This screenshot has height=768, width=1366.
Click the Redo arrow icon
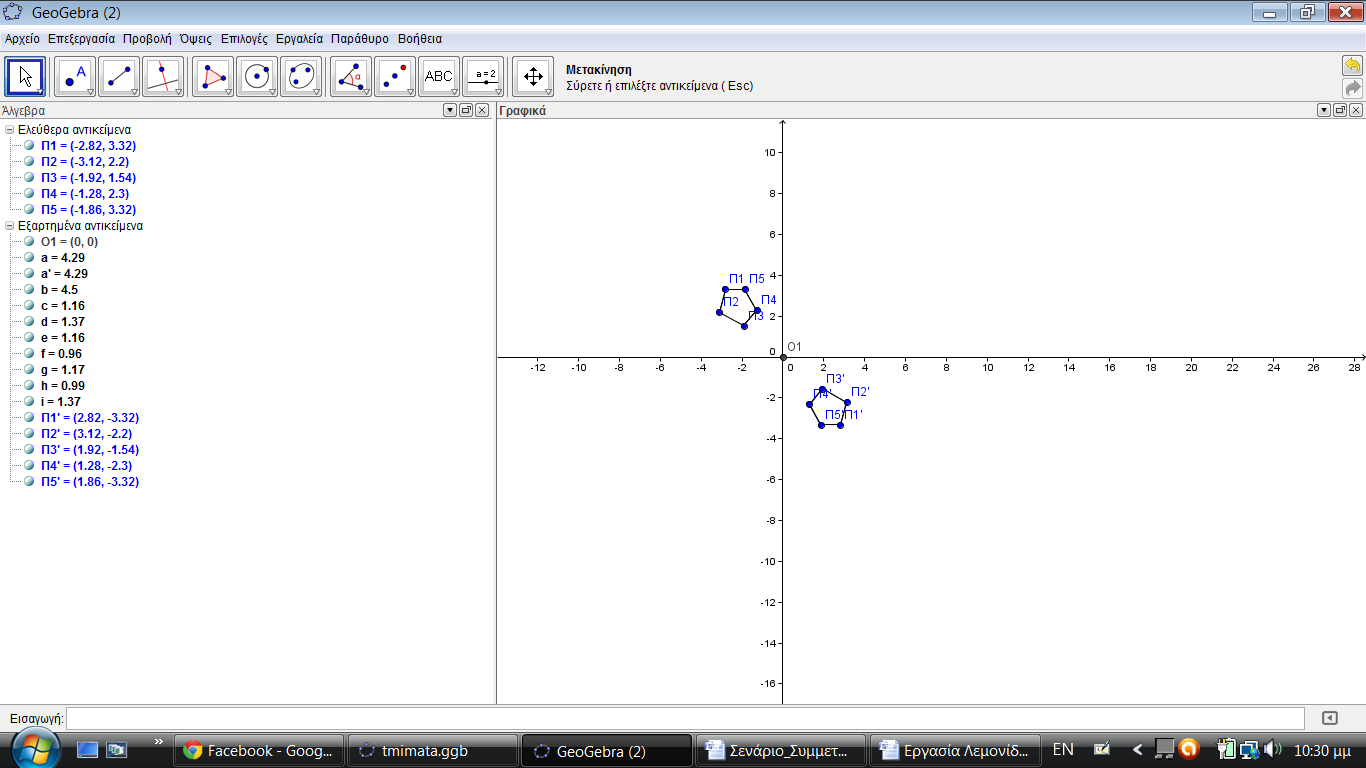tap(1352, 88)
